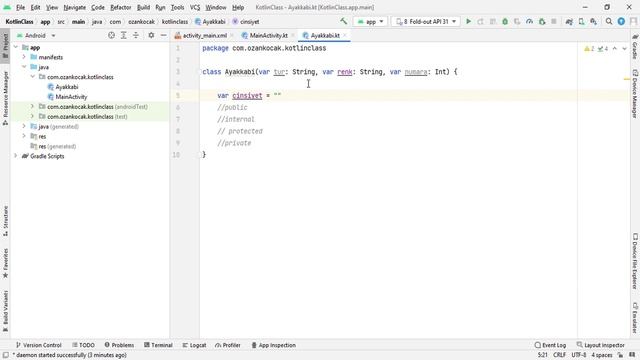Collapse the app module tree node
The width and height of the screenshot is (640, 360).
pos(16,47)
